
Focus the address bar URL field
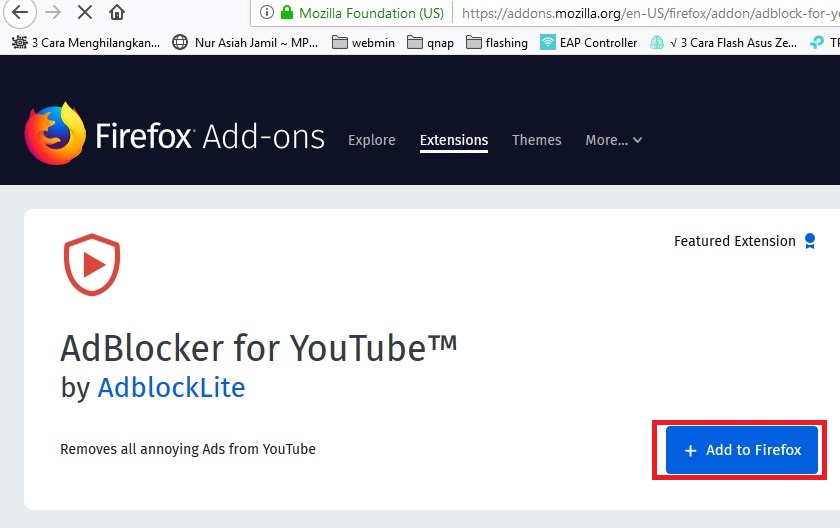coord(649,13)
